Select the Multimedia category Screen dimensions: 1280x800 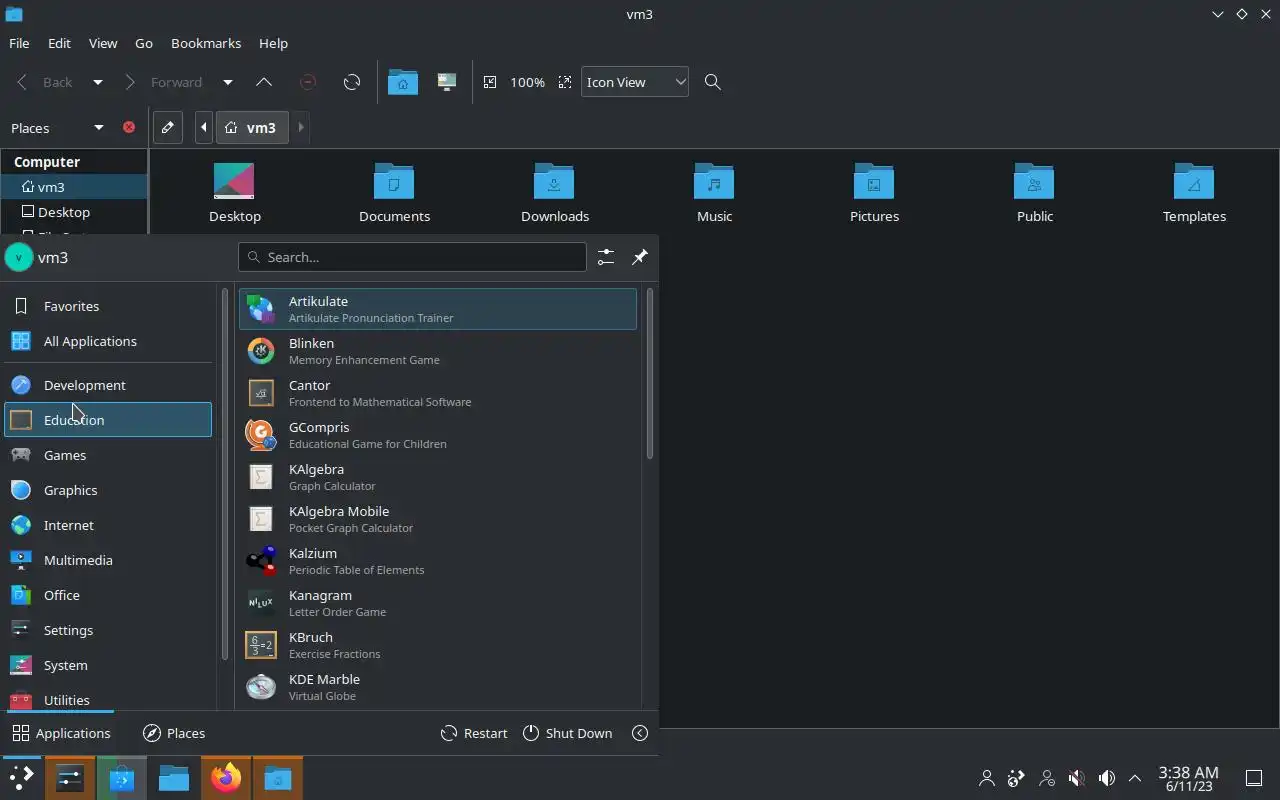pyautogui.click(x=108, y=560)
